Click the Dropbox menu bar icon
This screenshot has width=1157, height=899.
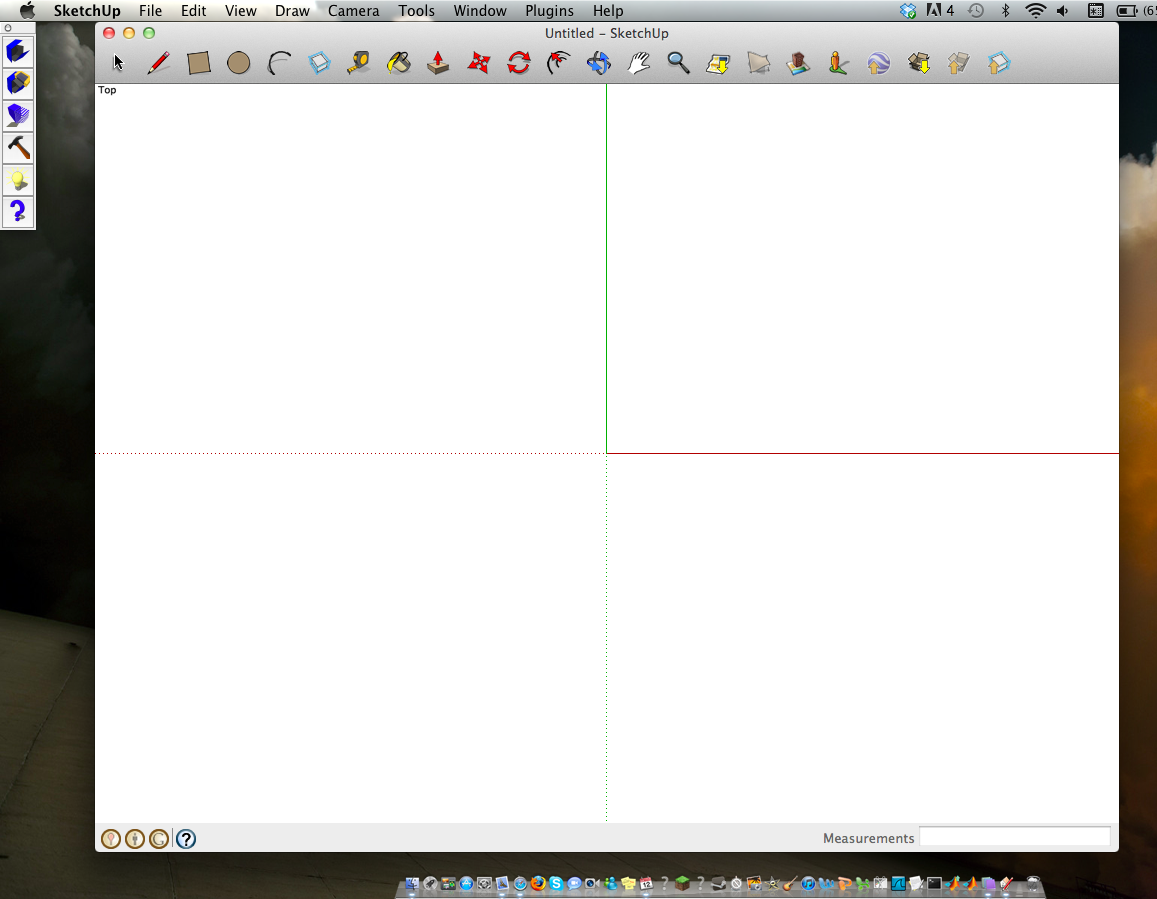908,11
